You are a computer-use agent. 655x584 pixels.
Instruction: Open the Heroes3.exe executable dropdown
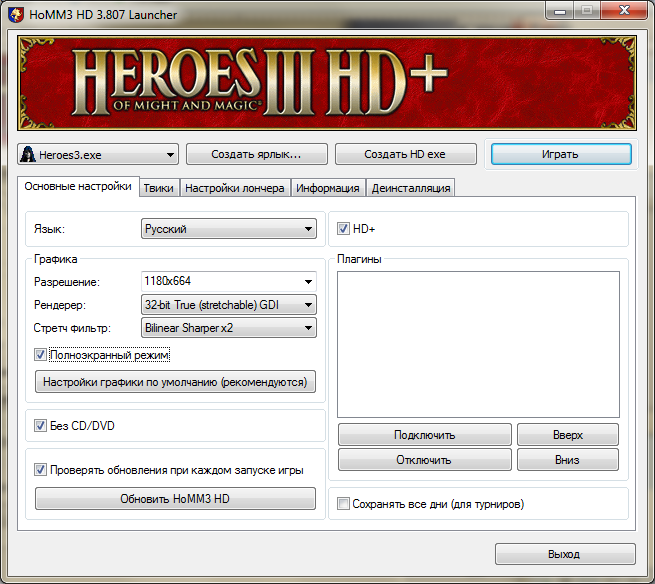tap(98, 154)
